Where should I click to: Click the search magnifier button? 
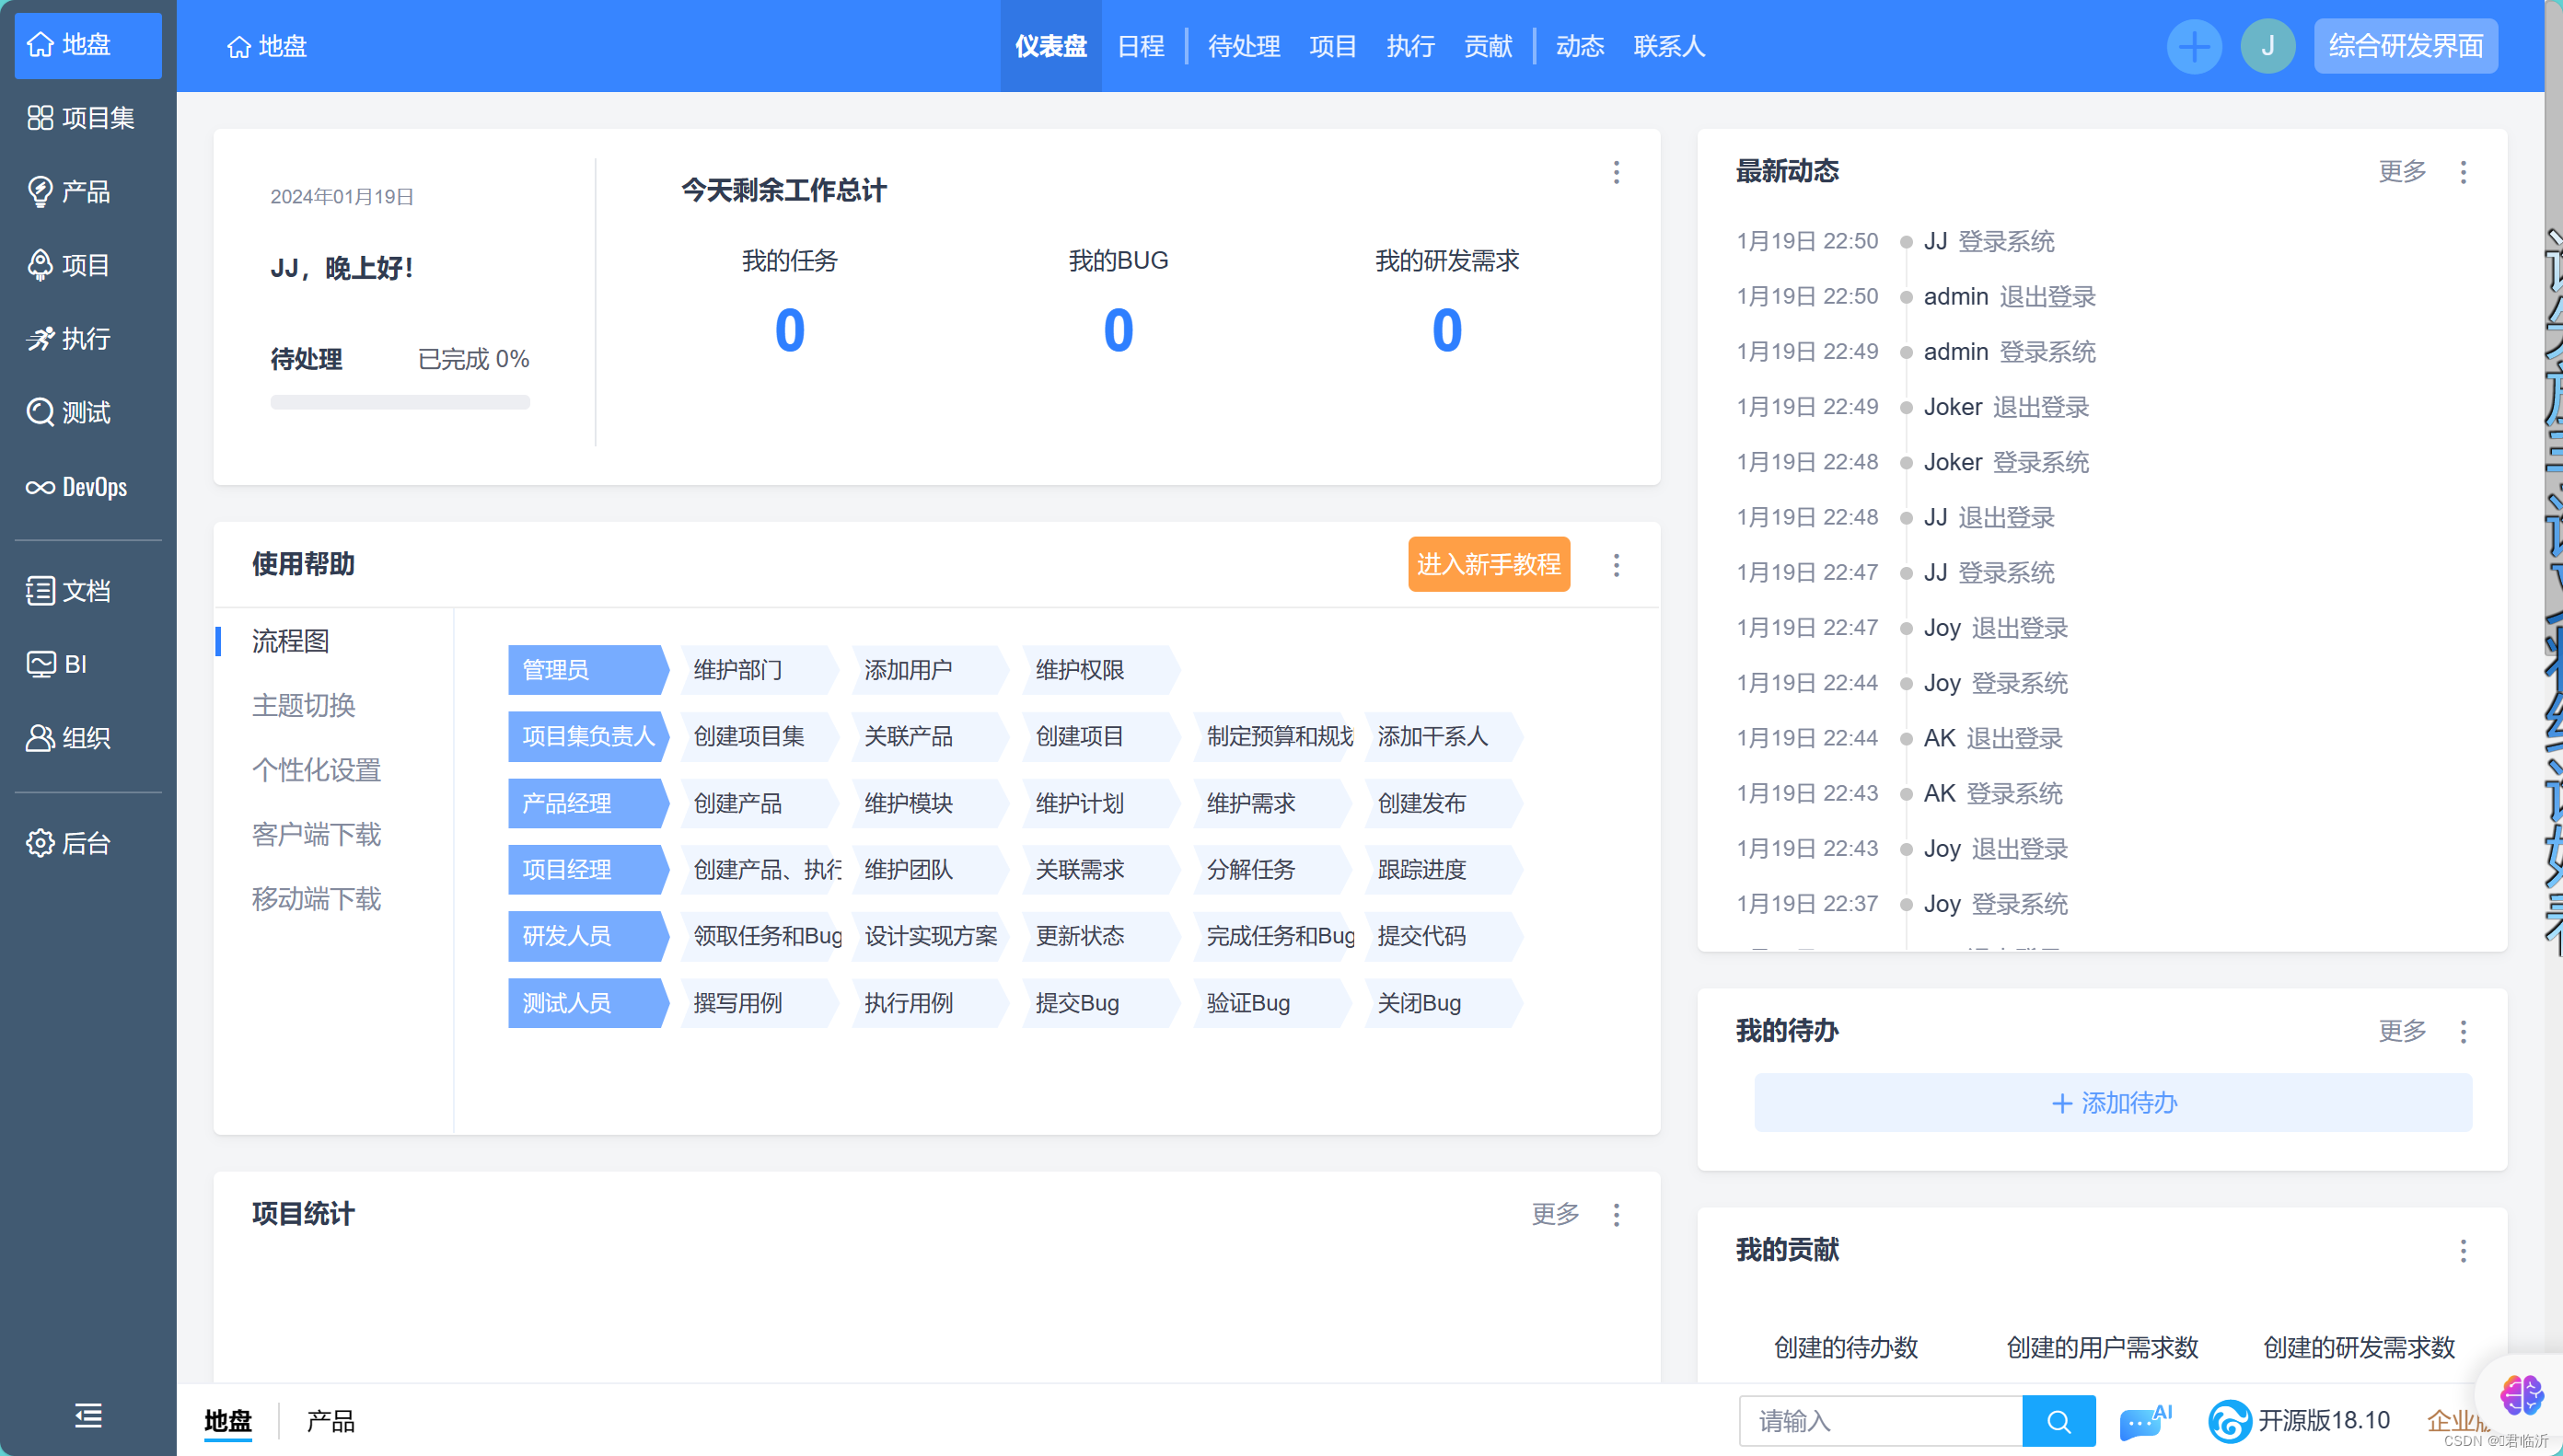click(2058, 1421)
